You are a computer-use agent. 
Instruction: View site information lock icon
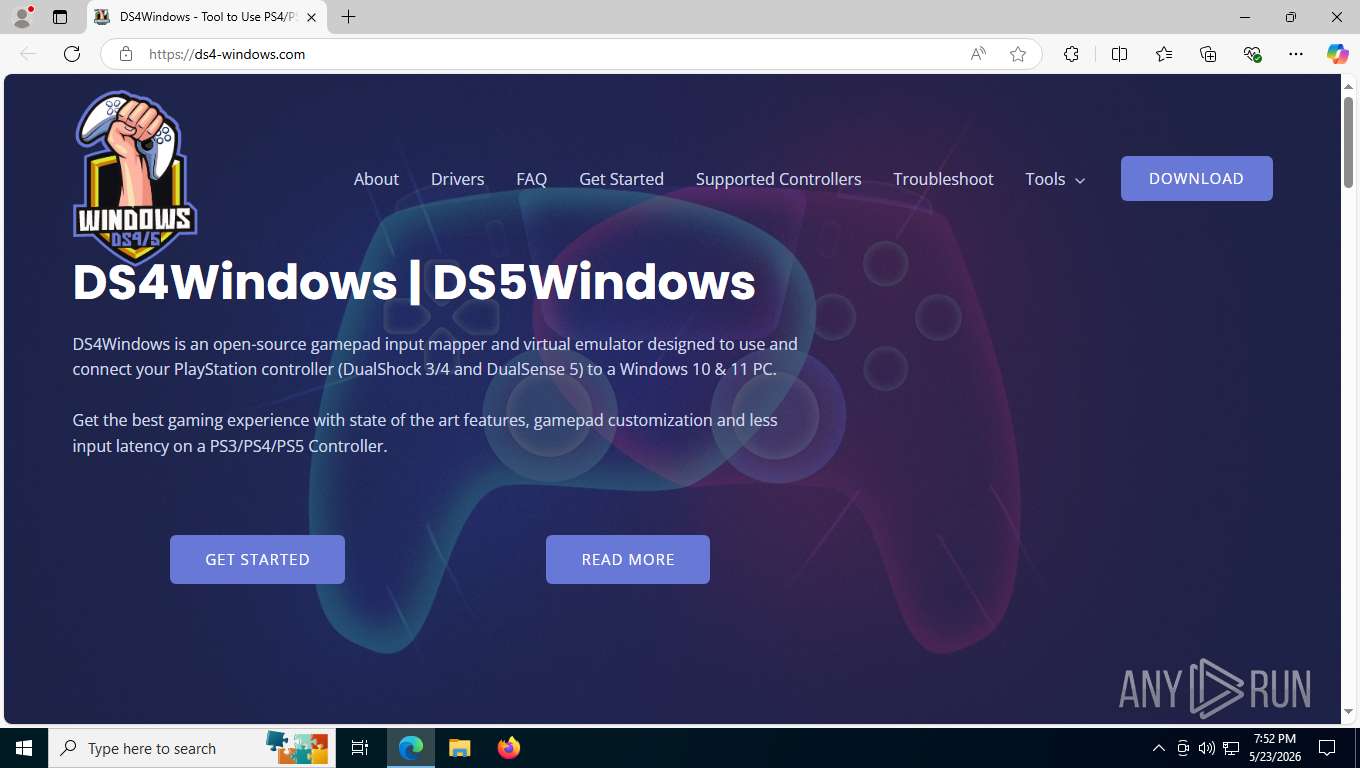tap(126, 54)
